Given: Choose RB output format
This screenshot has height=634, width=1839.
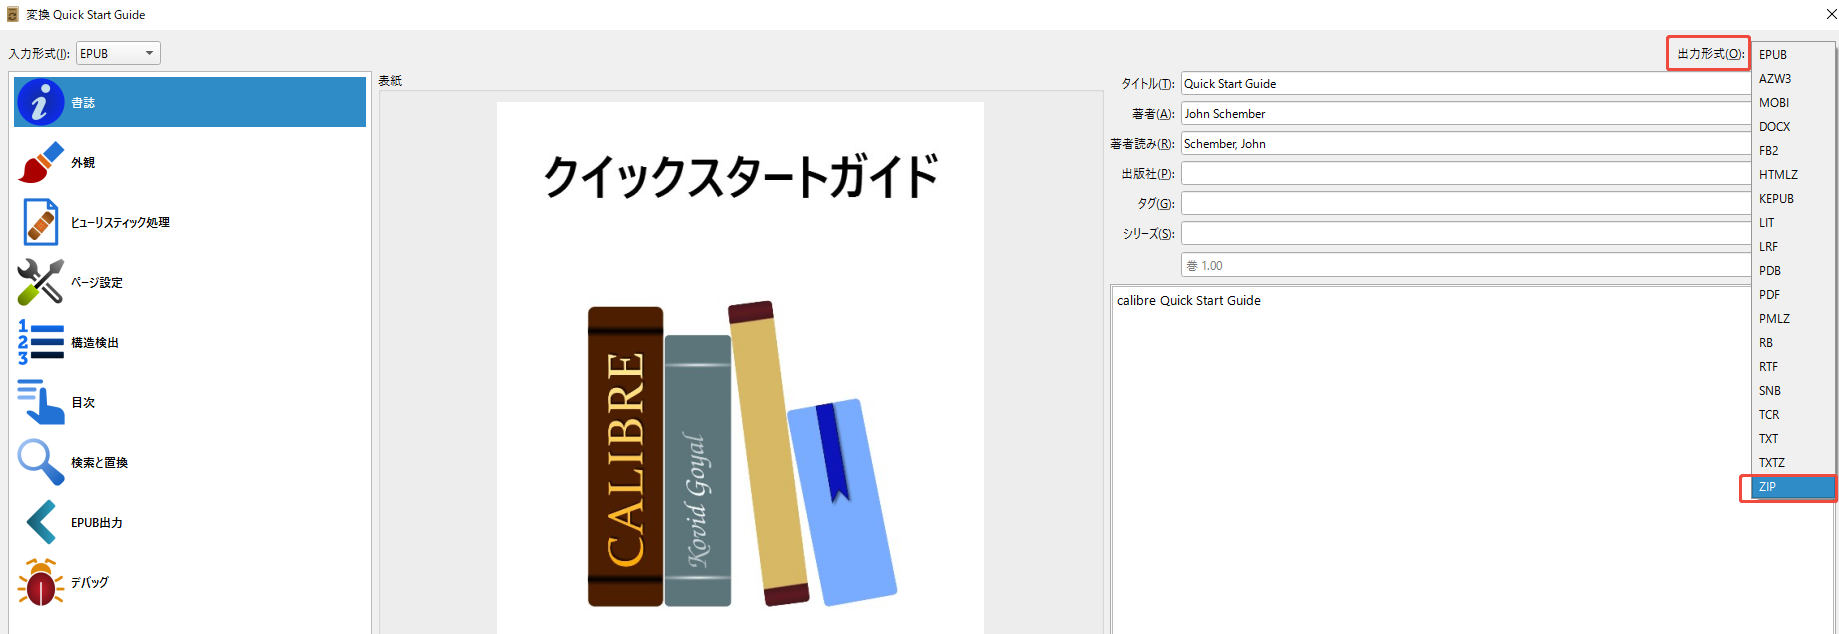Looking at the screenshot, I should pyautogui.click(x=1794, y=342).
